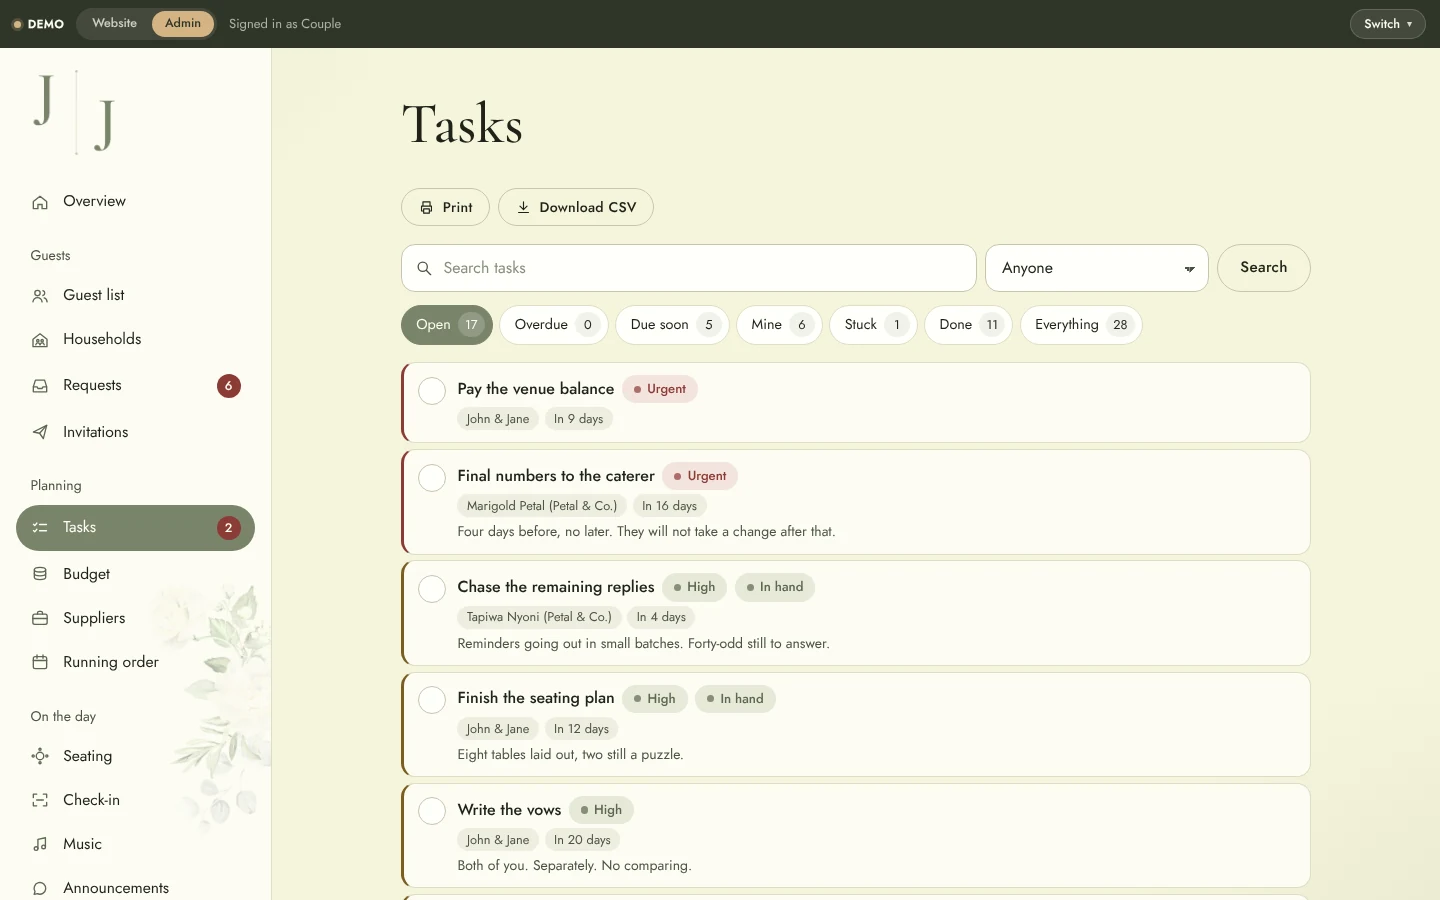Screen dimensions: 1440x900
Task: Click the magnifier icon in search box
Action: [424, 268]
